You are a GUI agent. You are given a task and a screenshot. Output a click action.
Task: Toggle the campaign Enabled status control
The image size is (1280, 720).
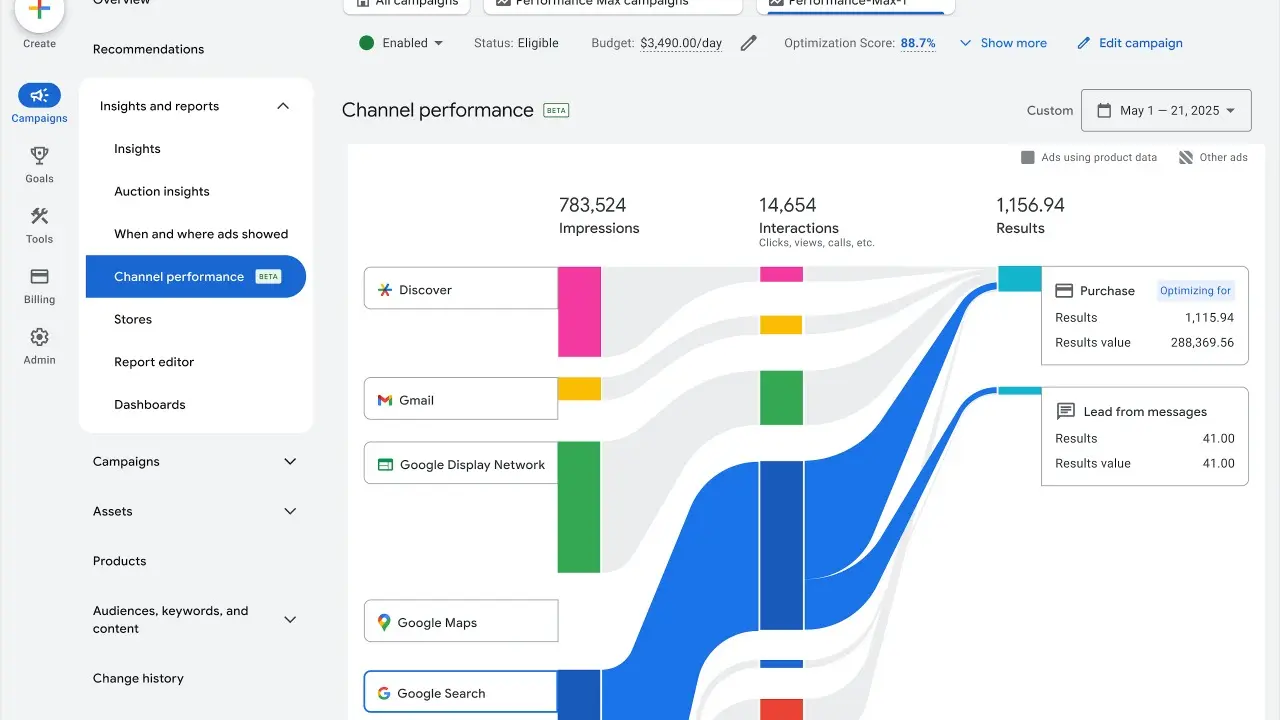coord(400,43)
